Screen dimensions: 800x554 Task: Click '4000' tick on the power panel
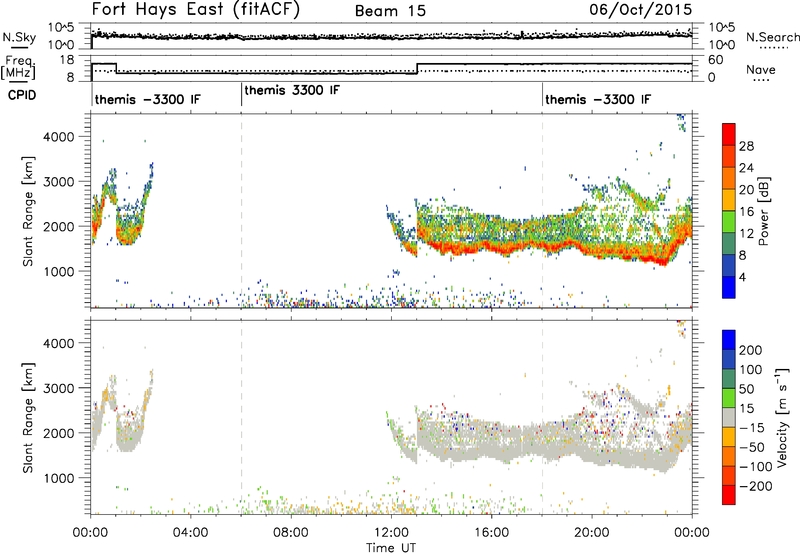58,137
